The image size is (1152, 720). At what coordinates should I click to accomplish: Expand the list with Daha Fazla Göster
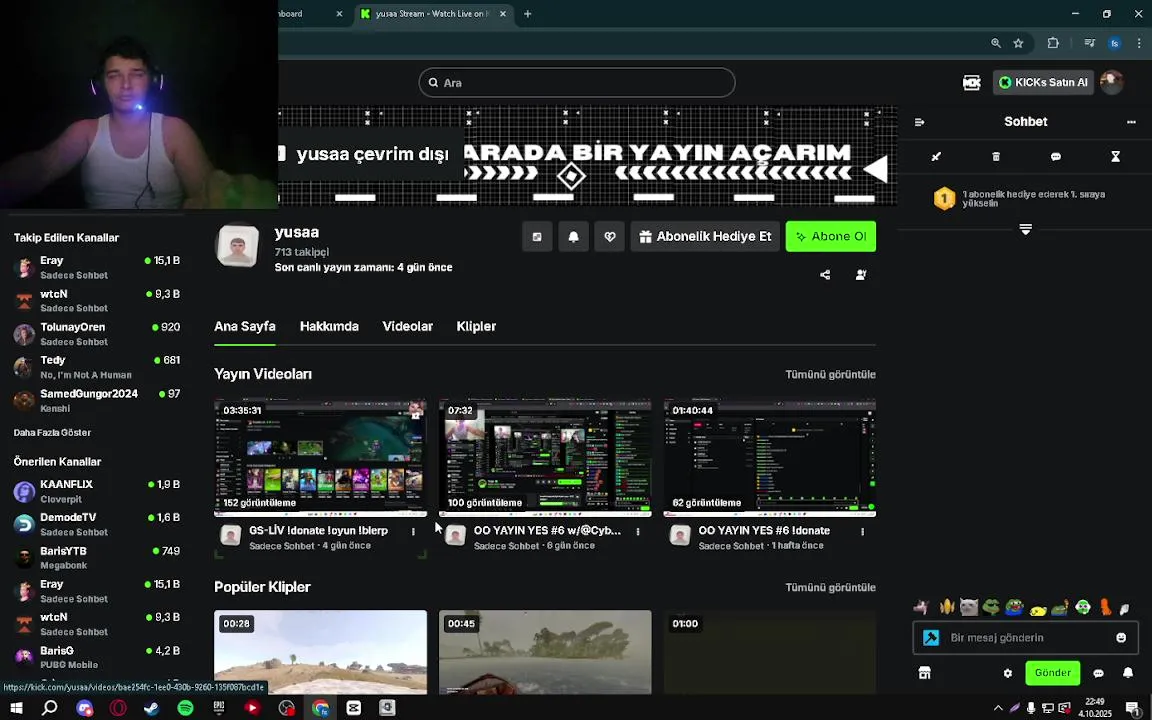point(52,433)
